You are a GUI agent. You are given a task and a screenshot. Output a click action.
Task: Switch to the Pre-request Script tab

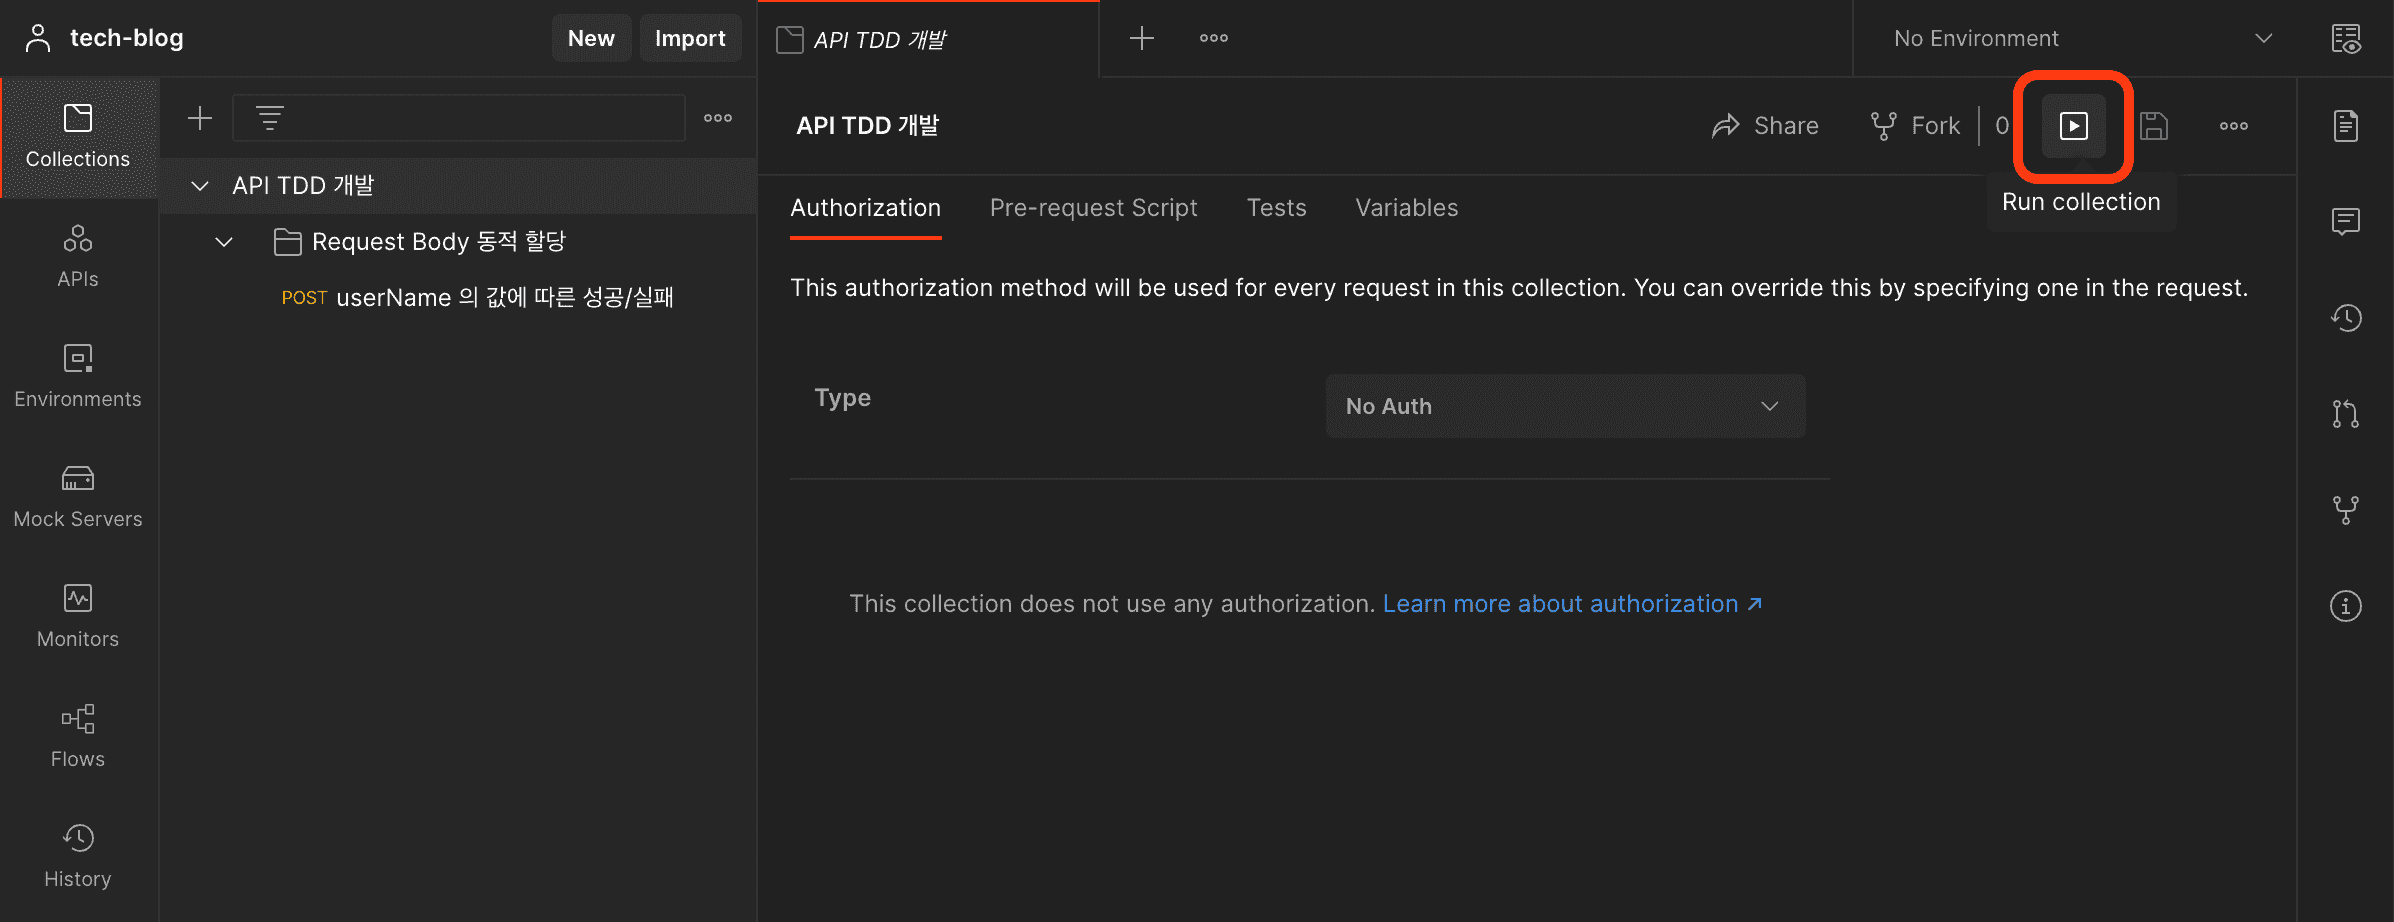[1093, 208]
